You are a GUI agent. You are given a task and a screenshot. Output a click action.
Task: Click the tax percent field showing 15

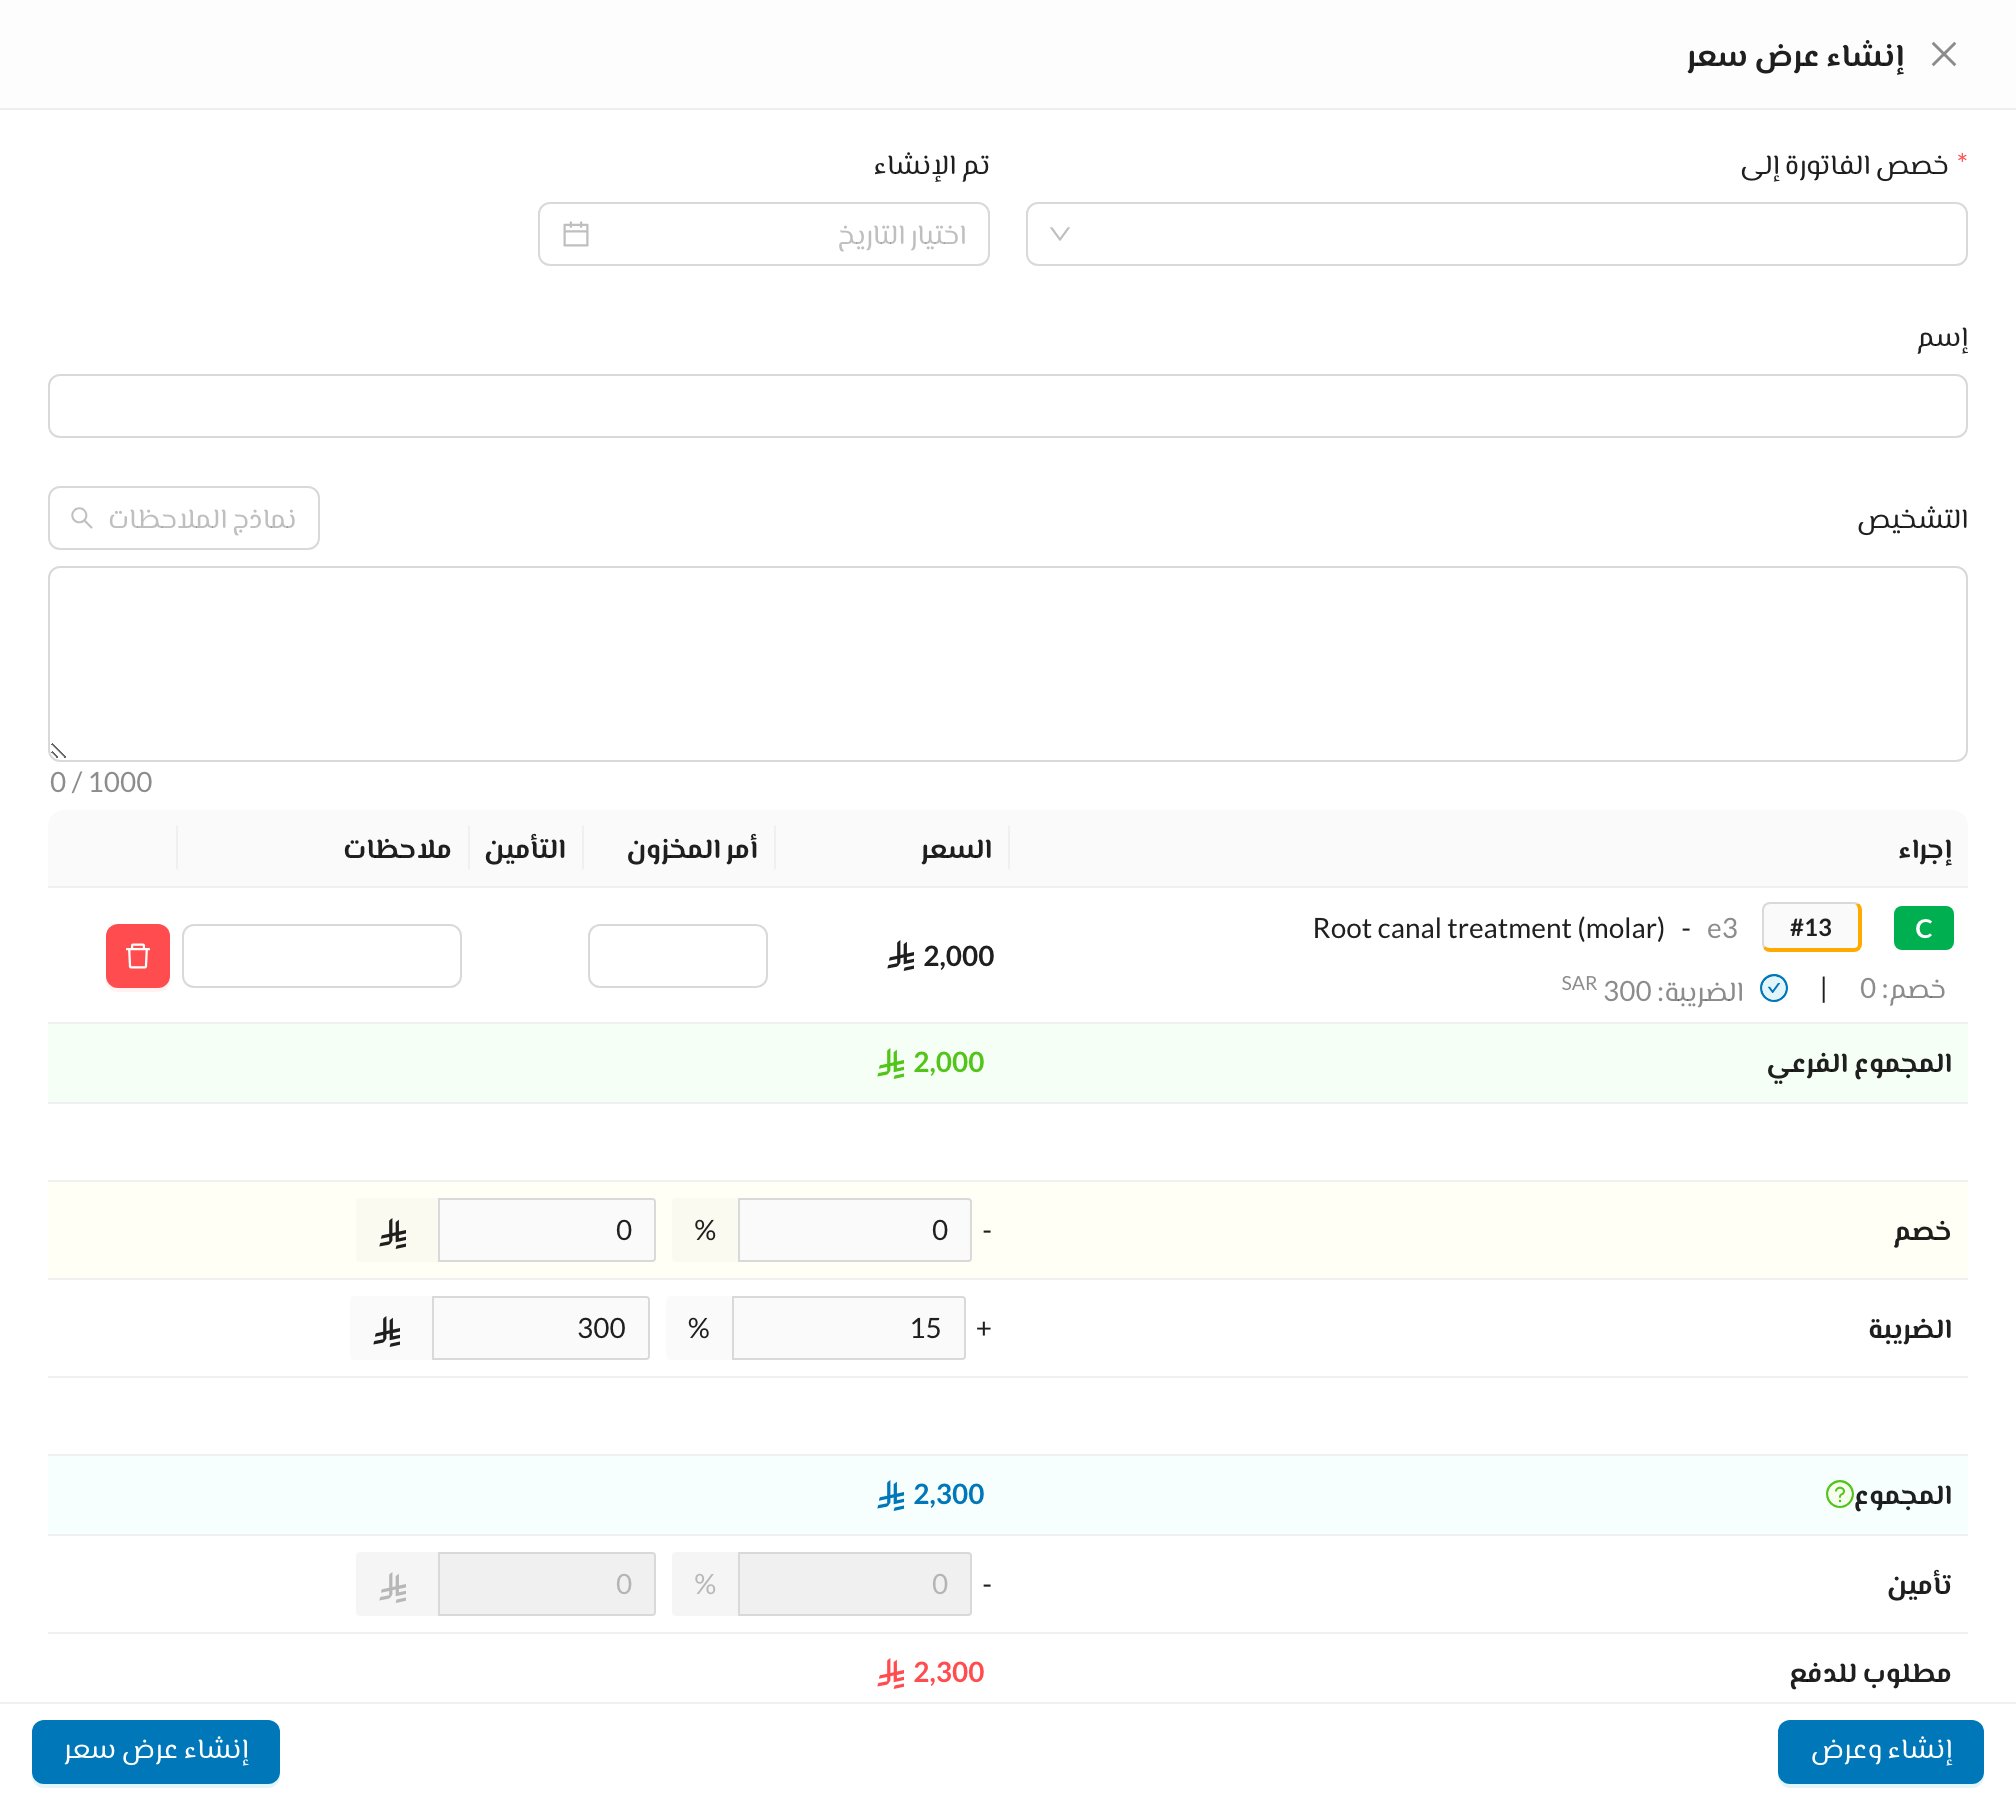click(849, 1328)
